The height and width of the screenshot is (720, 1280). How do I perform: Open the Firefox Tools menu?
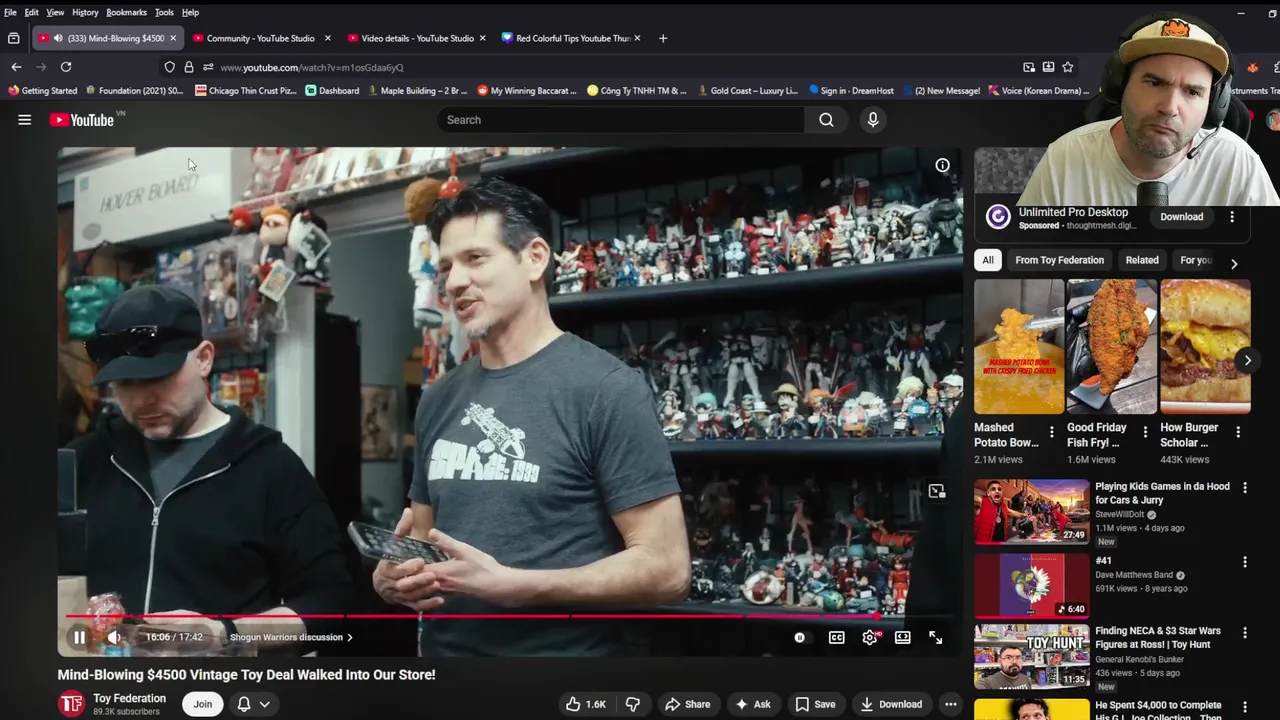pos(164,12)
